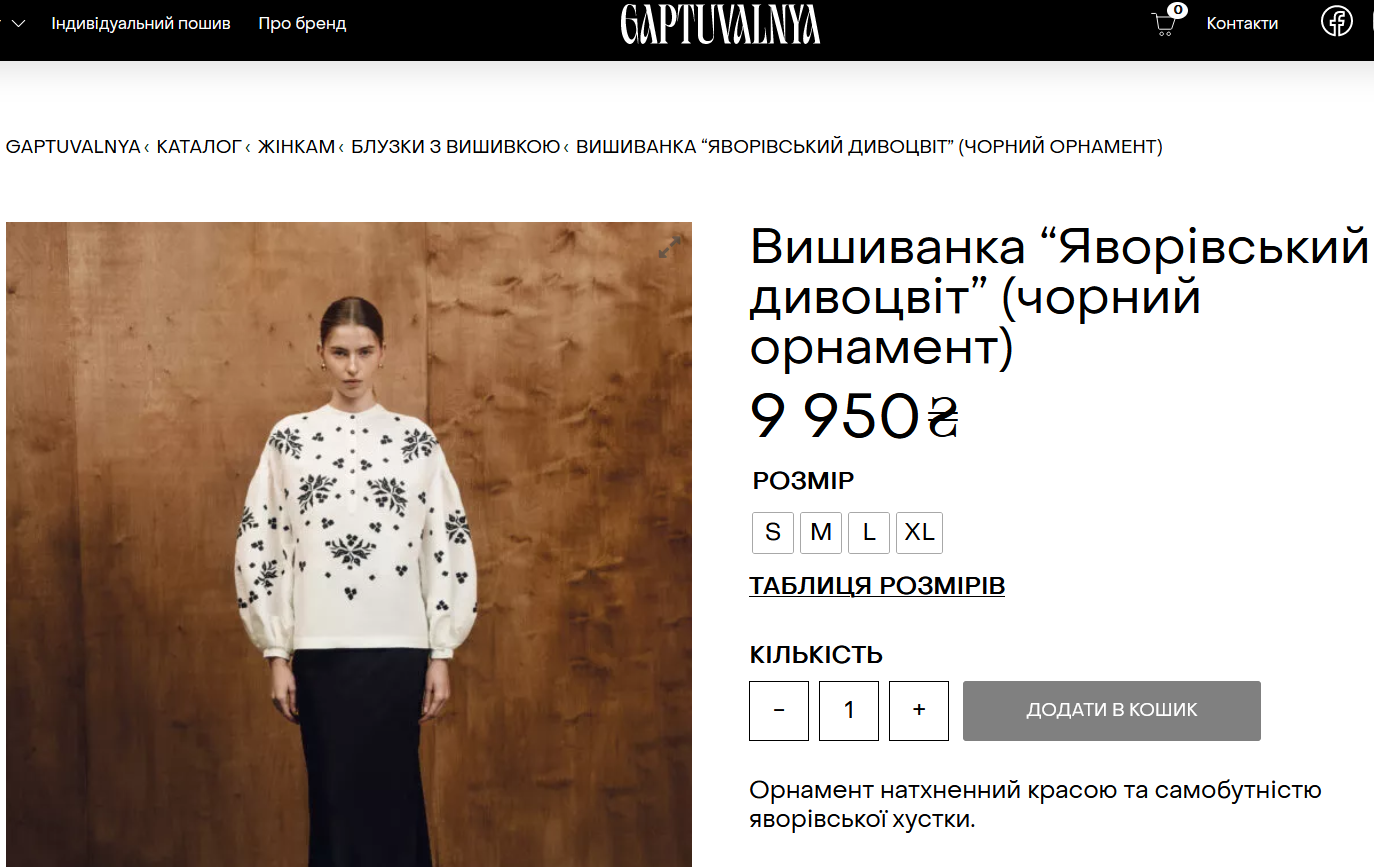Screen dimensions: 1374x867
Task: Increase quantity with plus button
Action: 919,711
